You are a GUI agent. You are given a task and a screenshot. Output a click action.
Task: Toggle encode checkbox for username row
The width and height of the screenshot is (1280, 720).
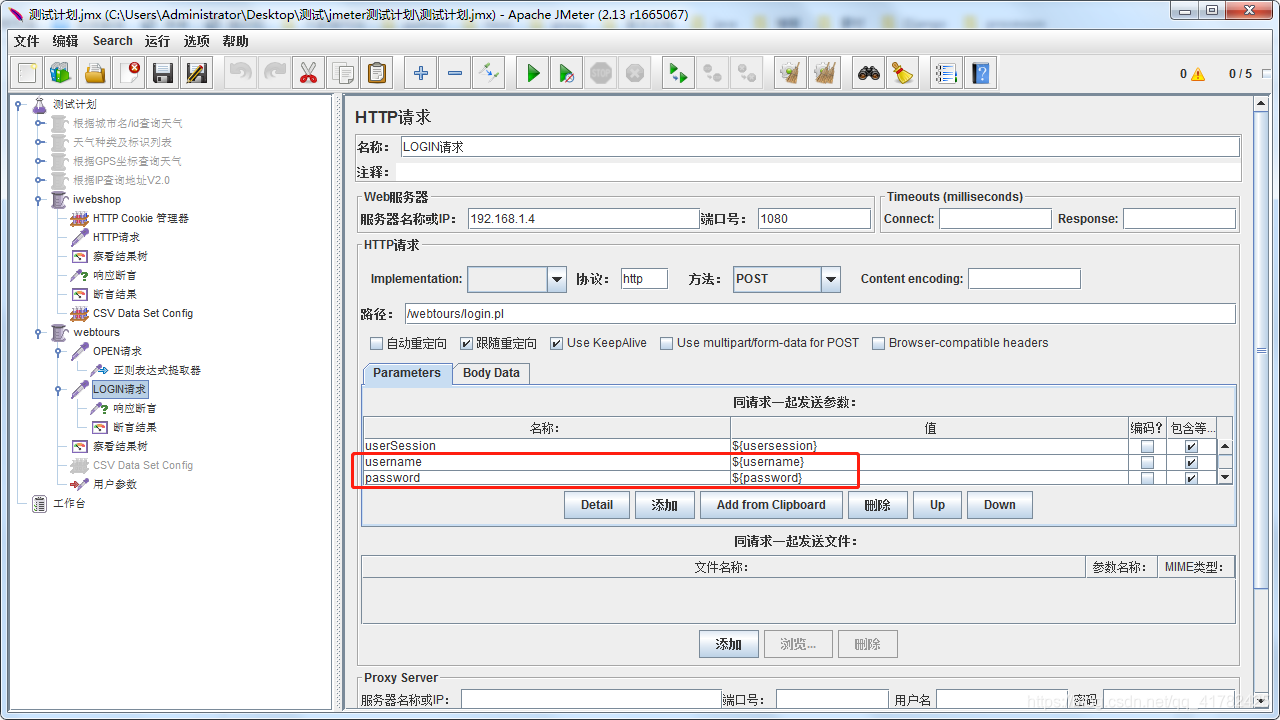click(x=1147, y=463)
